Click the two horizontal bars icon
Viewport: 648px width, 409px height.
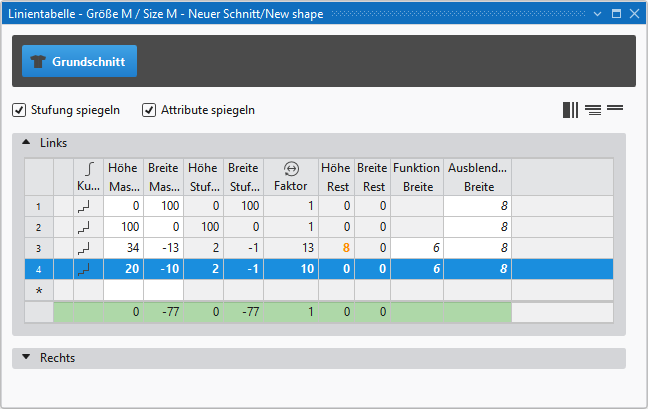coord(615,108)
